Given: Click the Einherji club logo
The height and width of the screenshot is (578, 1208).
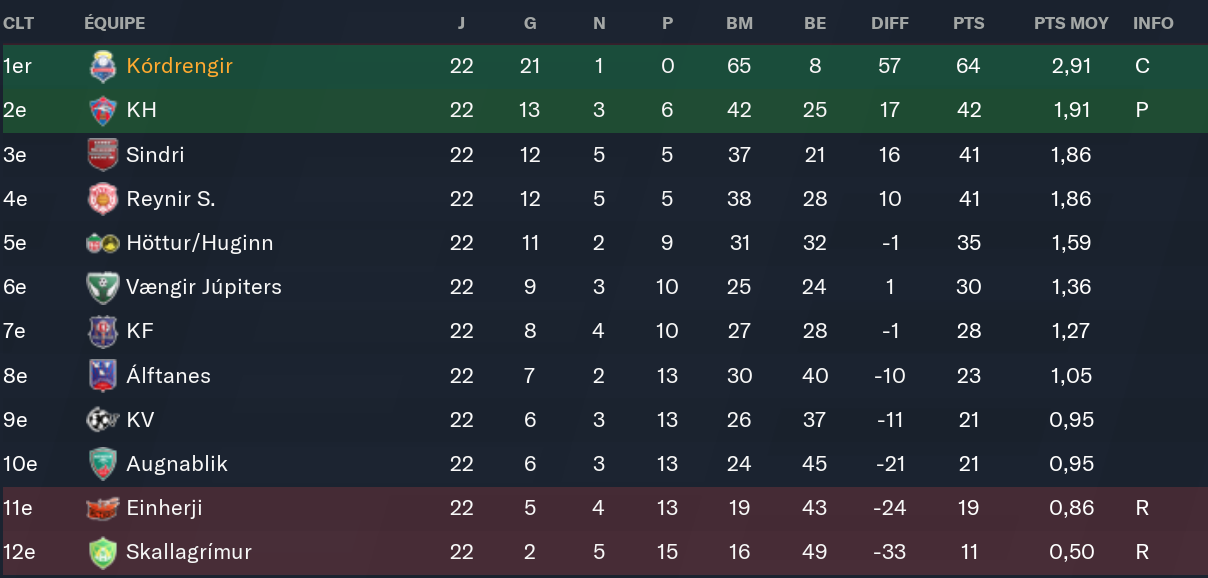Looking at the screenshot, I should [x=103, y=508].
